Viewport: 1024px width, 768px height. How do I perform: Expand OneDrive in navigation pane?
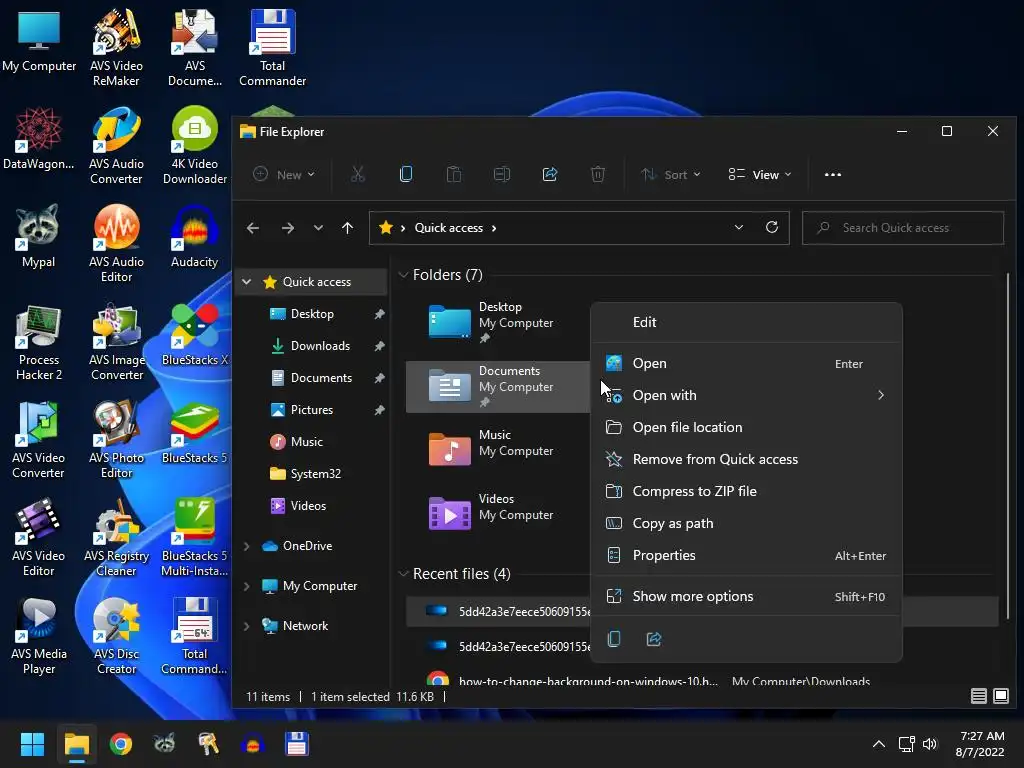(247, 546)
